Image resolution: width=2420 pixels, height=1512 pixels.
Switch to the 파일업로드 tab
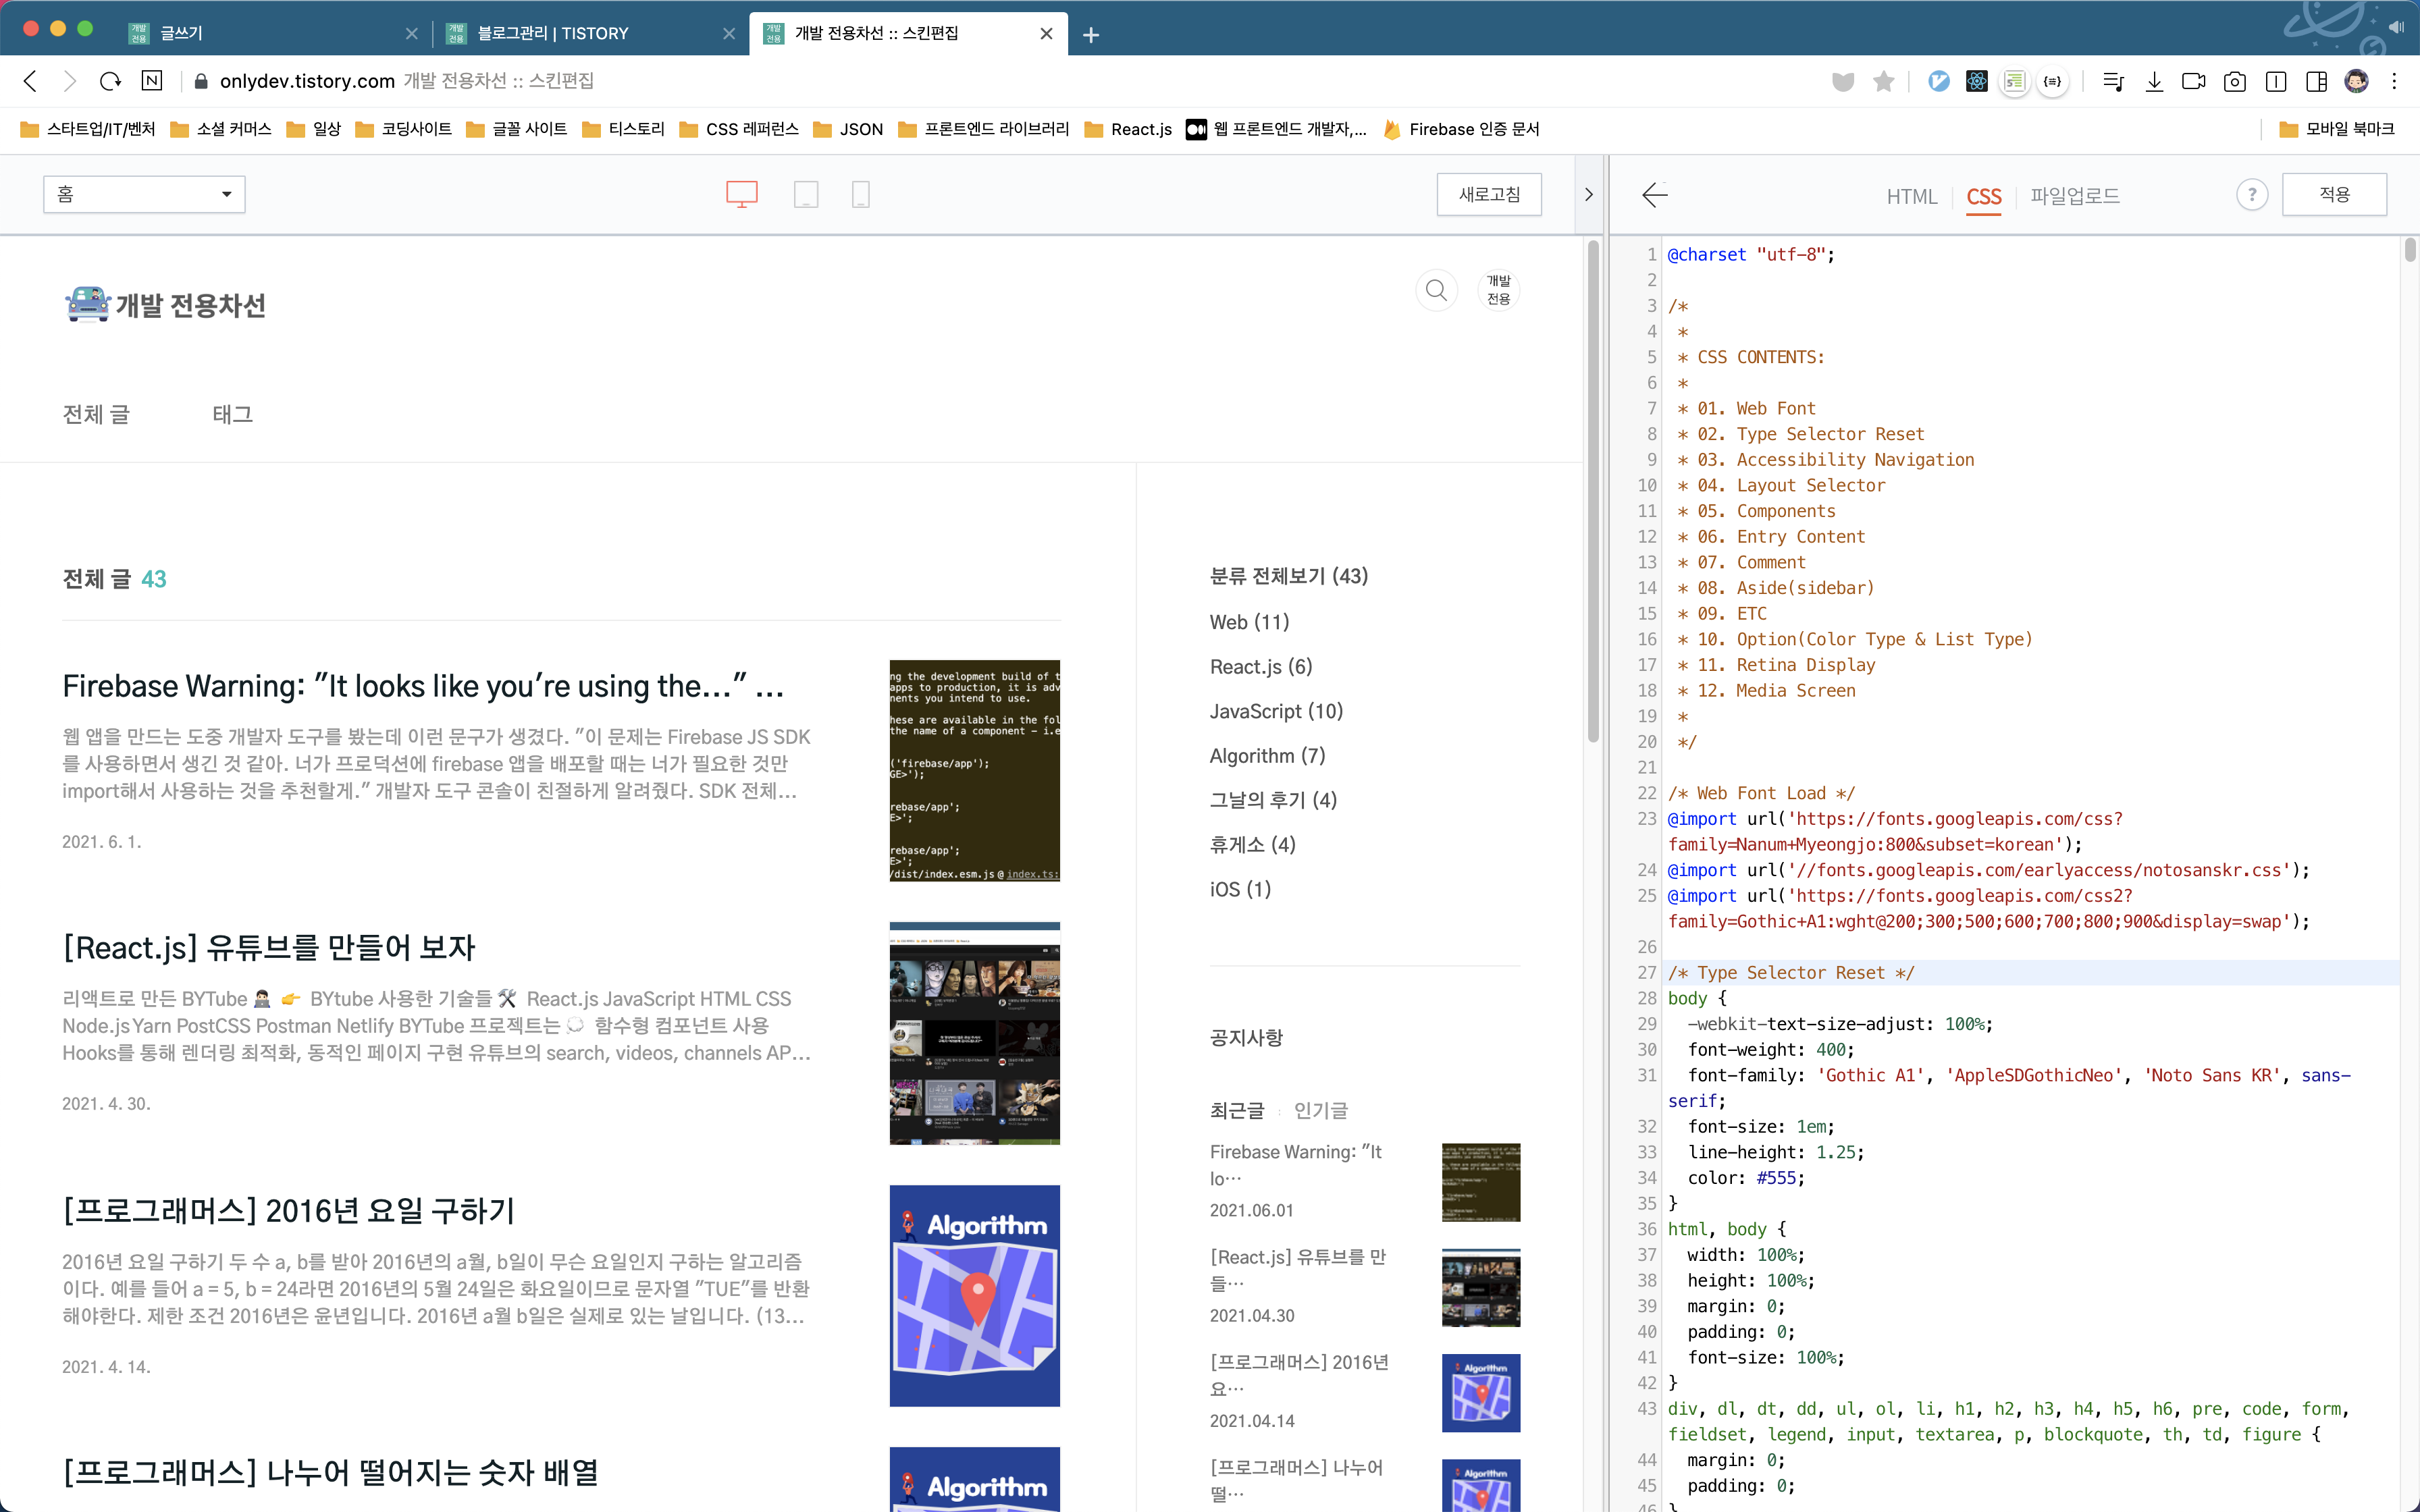[2074, 196]
